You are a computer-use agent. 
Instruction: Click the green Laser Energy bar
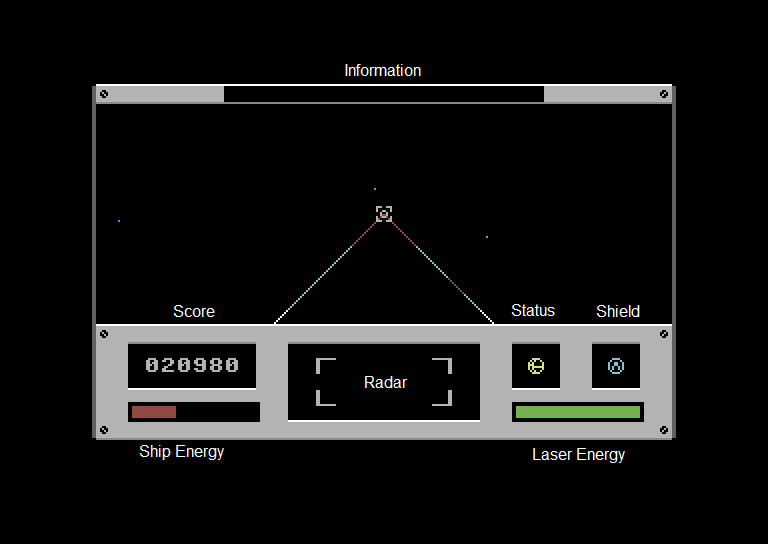click(x=578, y=412)
